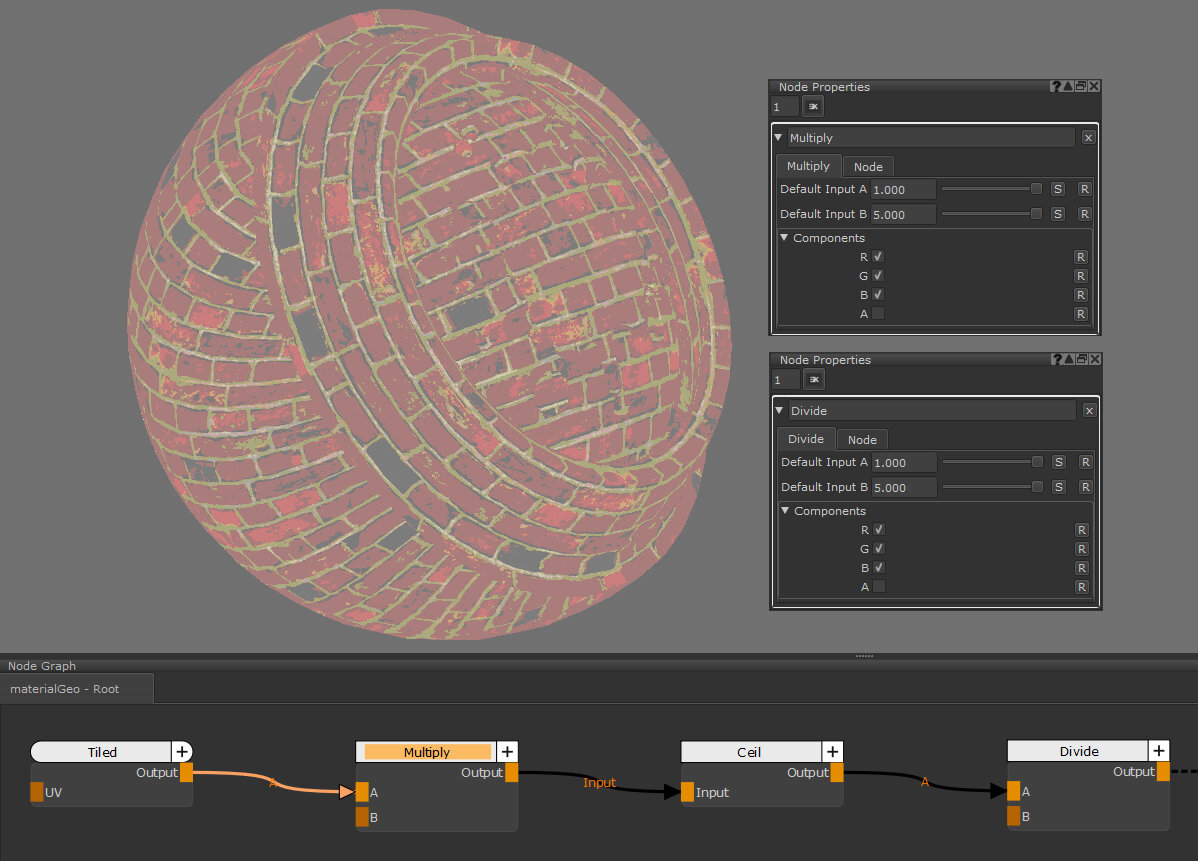Click the Default Input B slider in Multiply
The width and height of the screenshot is (1198, 861).
(x=990, y=214)
